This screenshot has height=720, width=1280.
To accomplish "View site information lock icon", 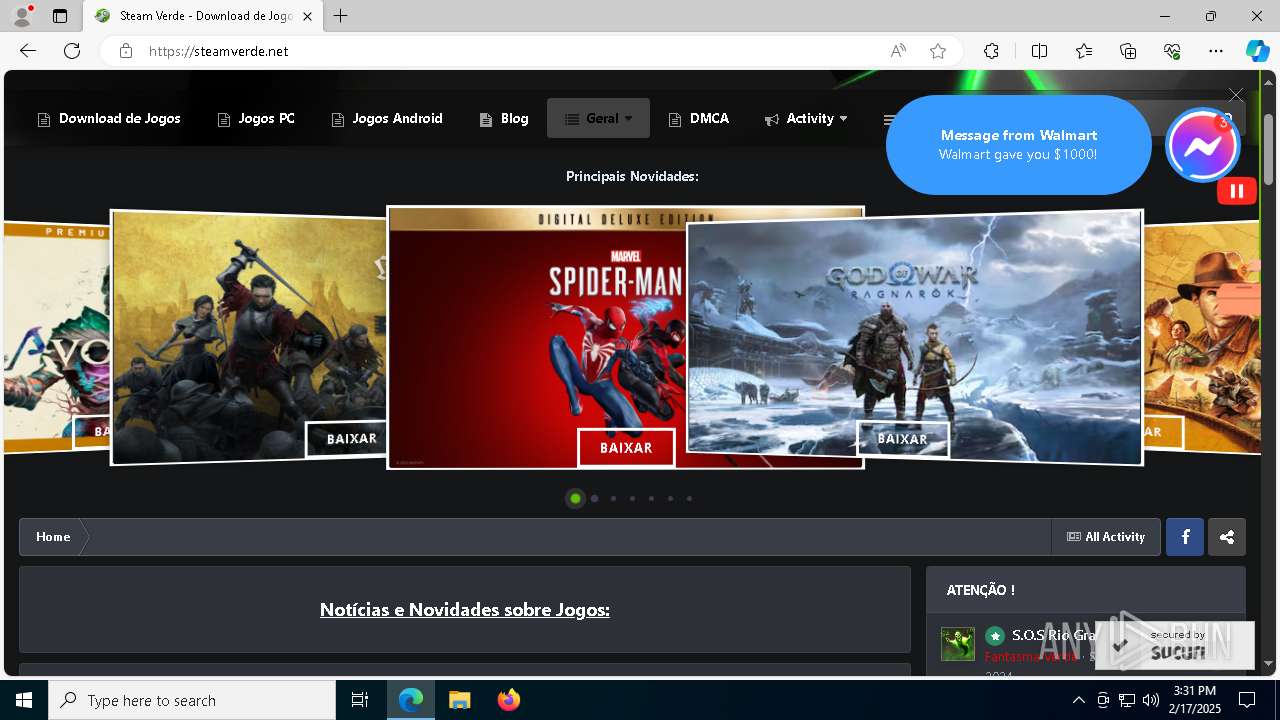I will (126, 51).
